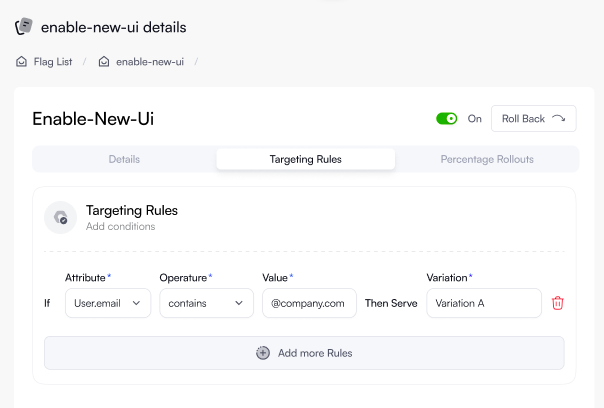Focus the Value field containing @company.com

tap(309, 303)
